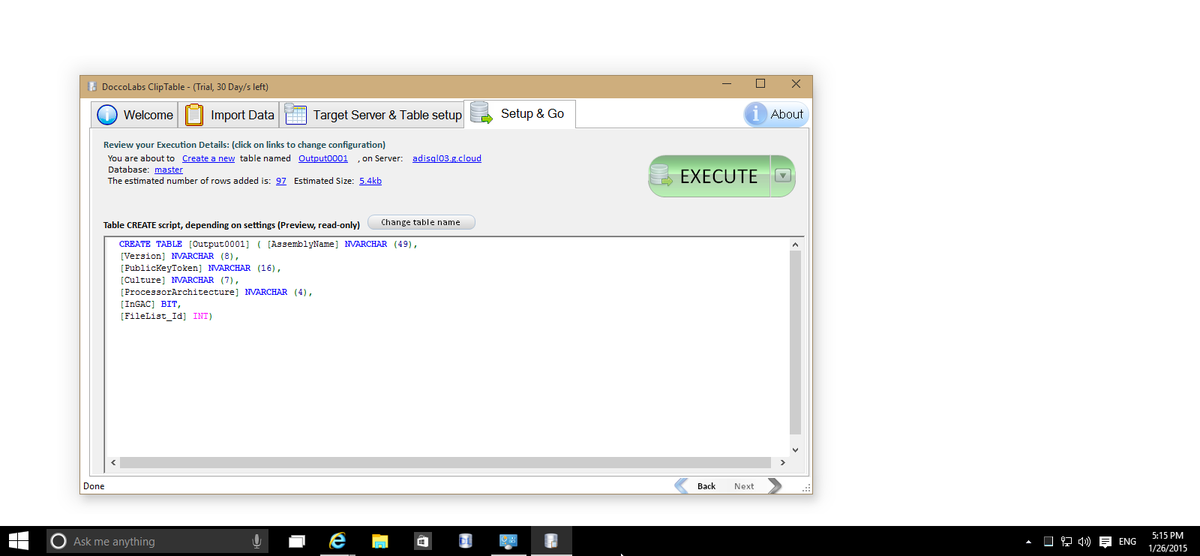The width and height of the screenshot is (1200, 556).
Task: Close the ClipTable window
Action: (794, 83)
